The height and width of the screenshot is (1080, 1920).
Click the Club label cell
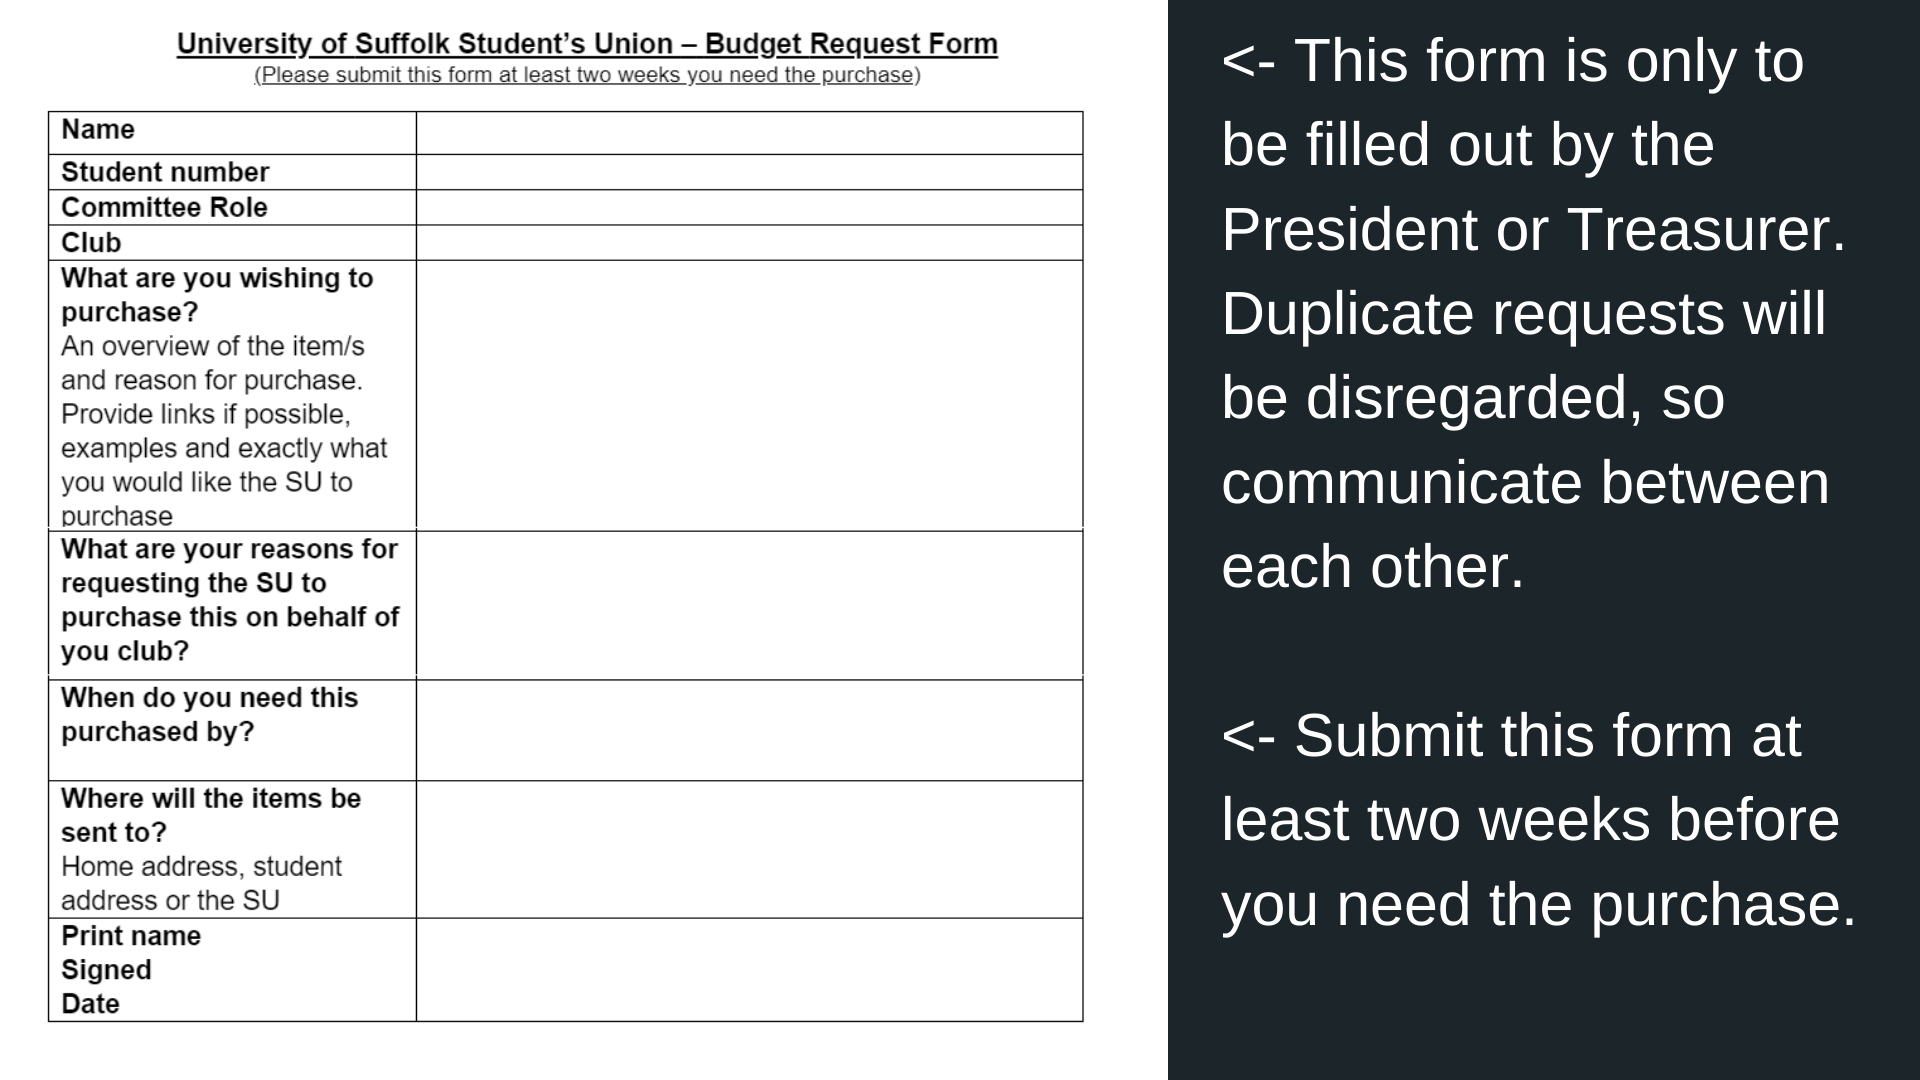click(232, 242)
